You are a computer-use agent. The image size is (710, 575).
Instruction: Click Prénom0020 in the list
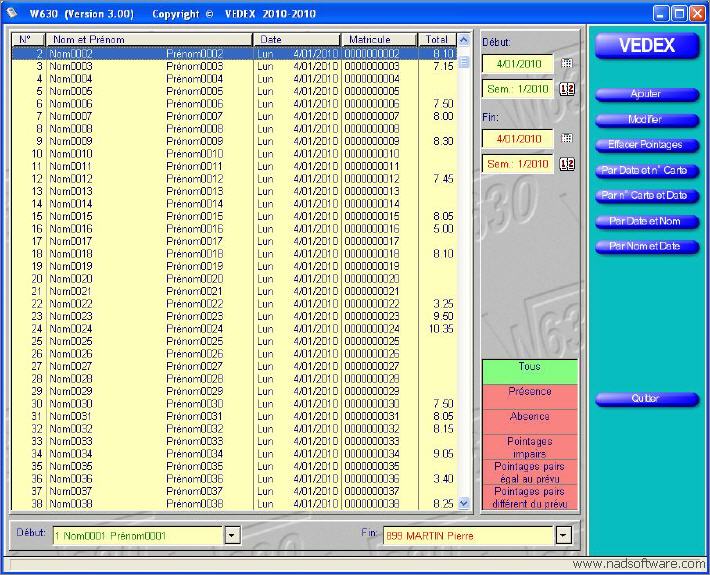195,279
